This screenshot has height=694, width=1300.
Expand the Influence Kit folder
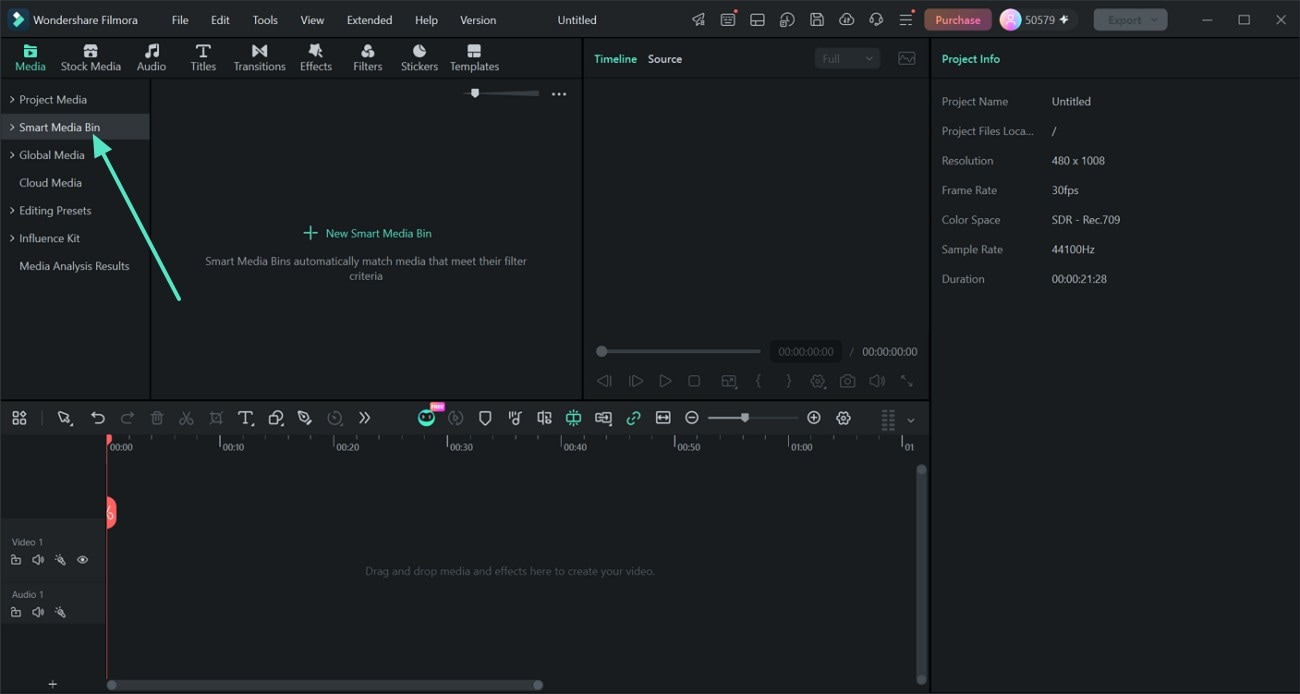tap(12, 238)
